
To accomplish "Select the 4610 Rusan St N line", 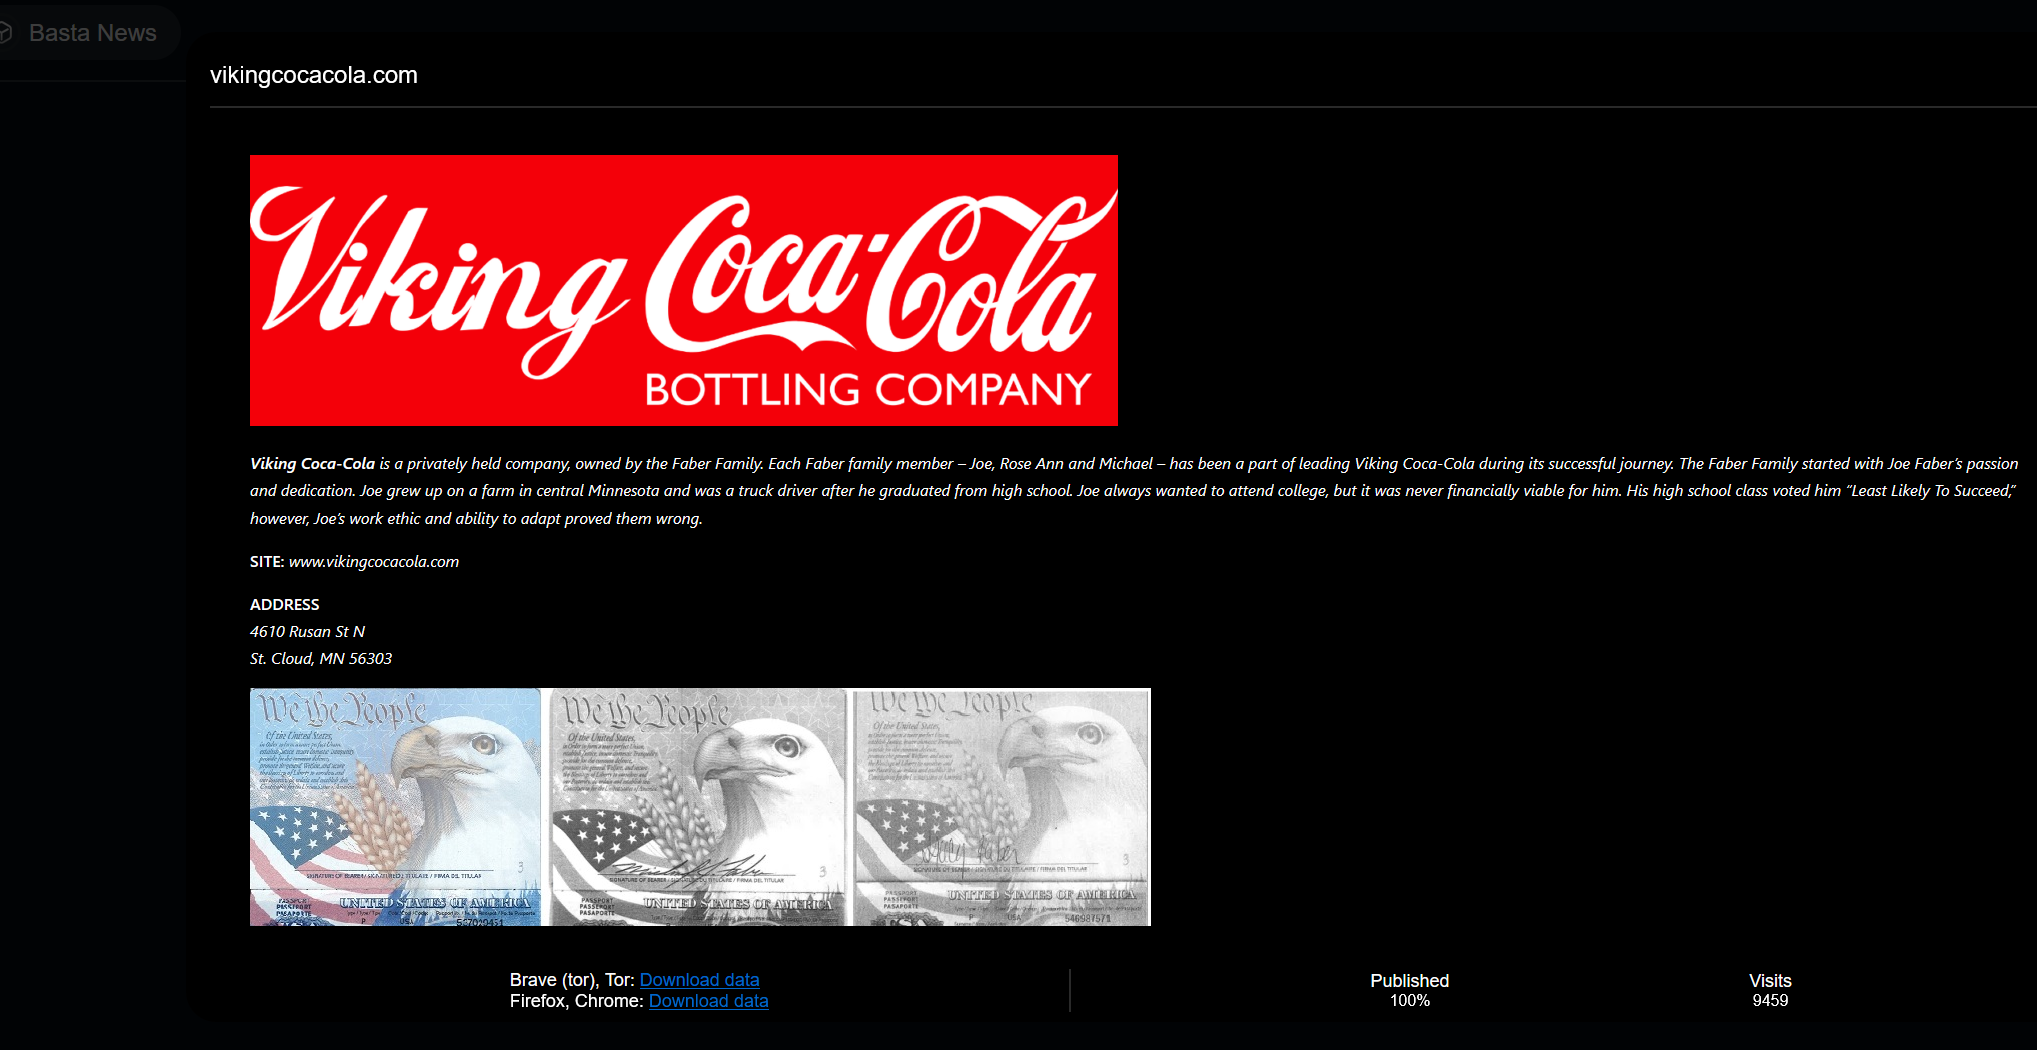I will (308, 631).
